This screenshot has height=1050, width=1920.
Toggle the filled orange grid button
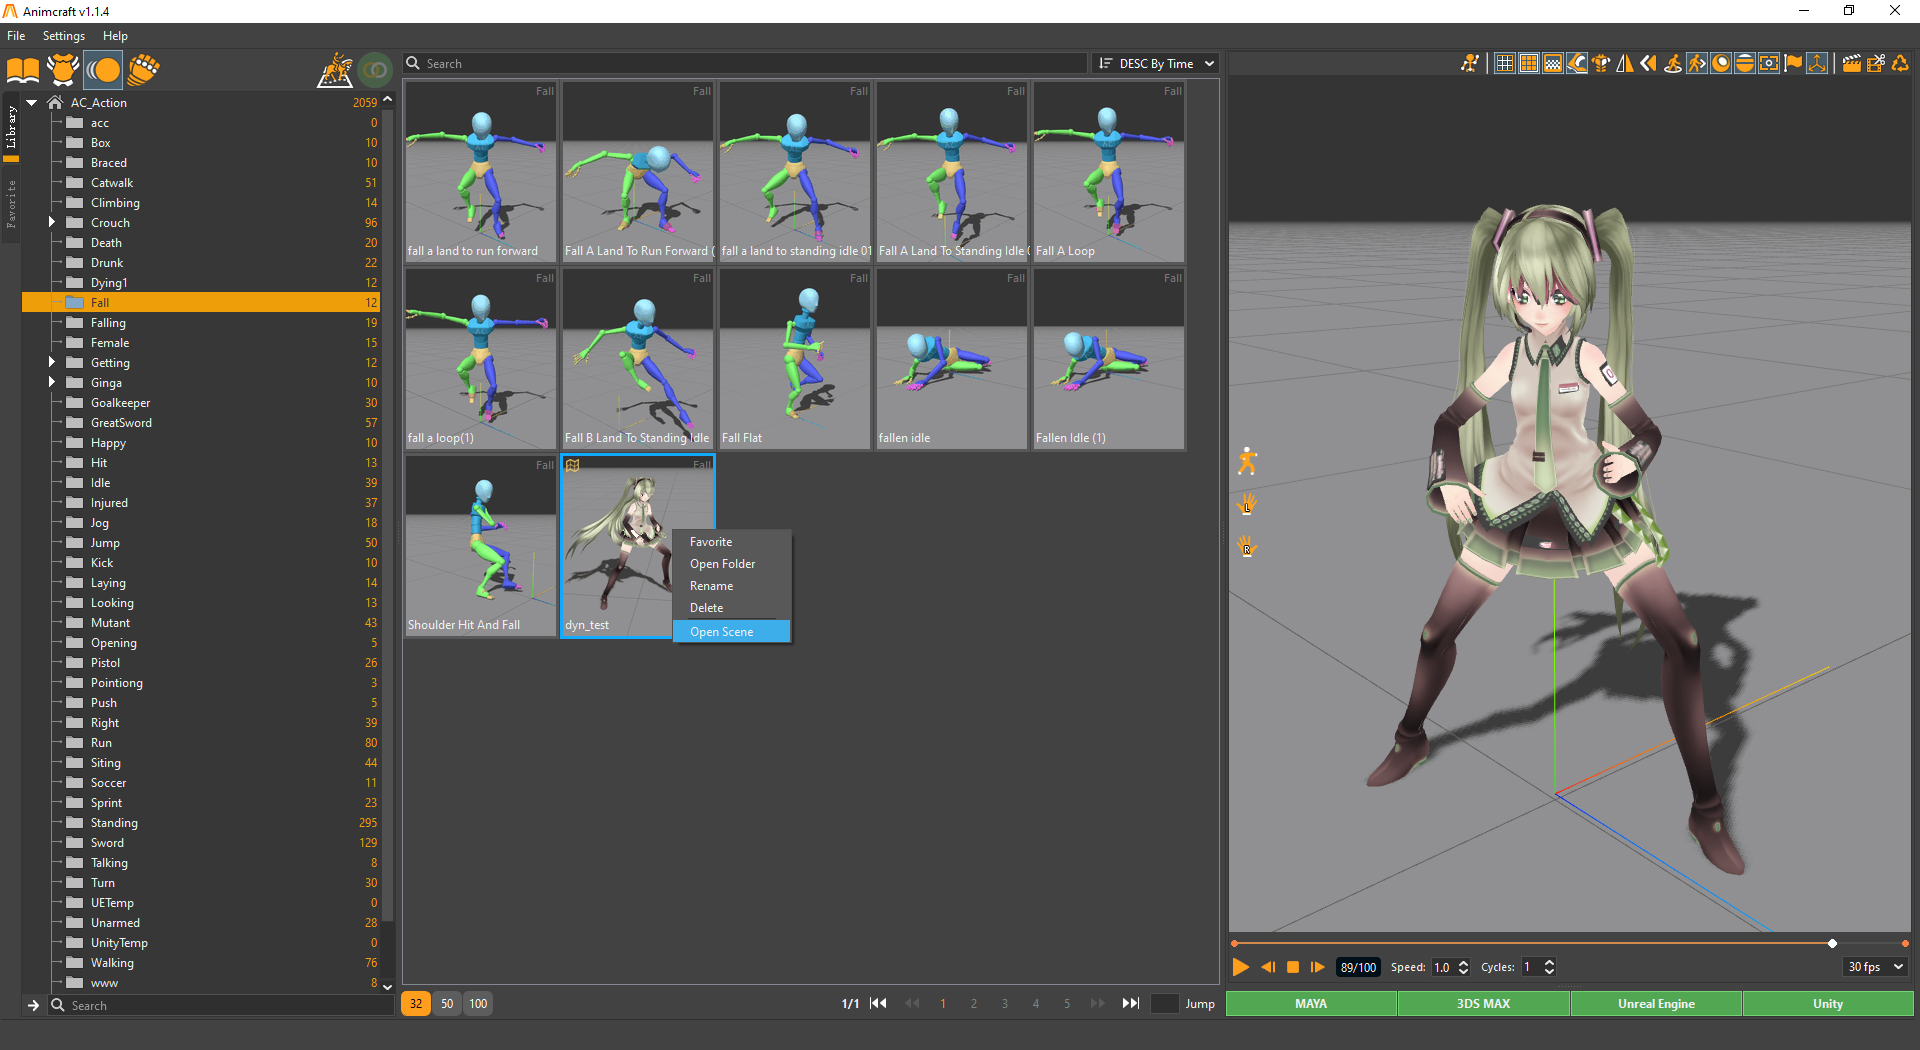tap(1529, 63)
